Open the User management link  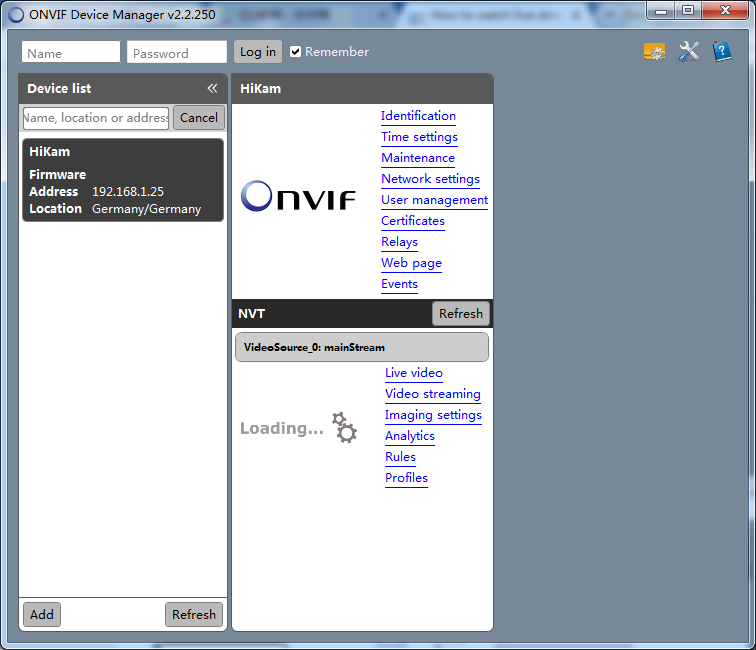pyautogui.click(x=434, y=200)
